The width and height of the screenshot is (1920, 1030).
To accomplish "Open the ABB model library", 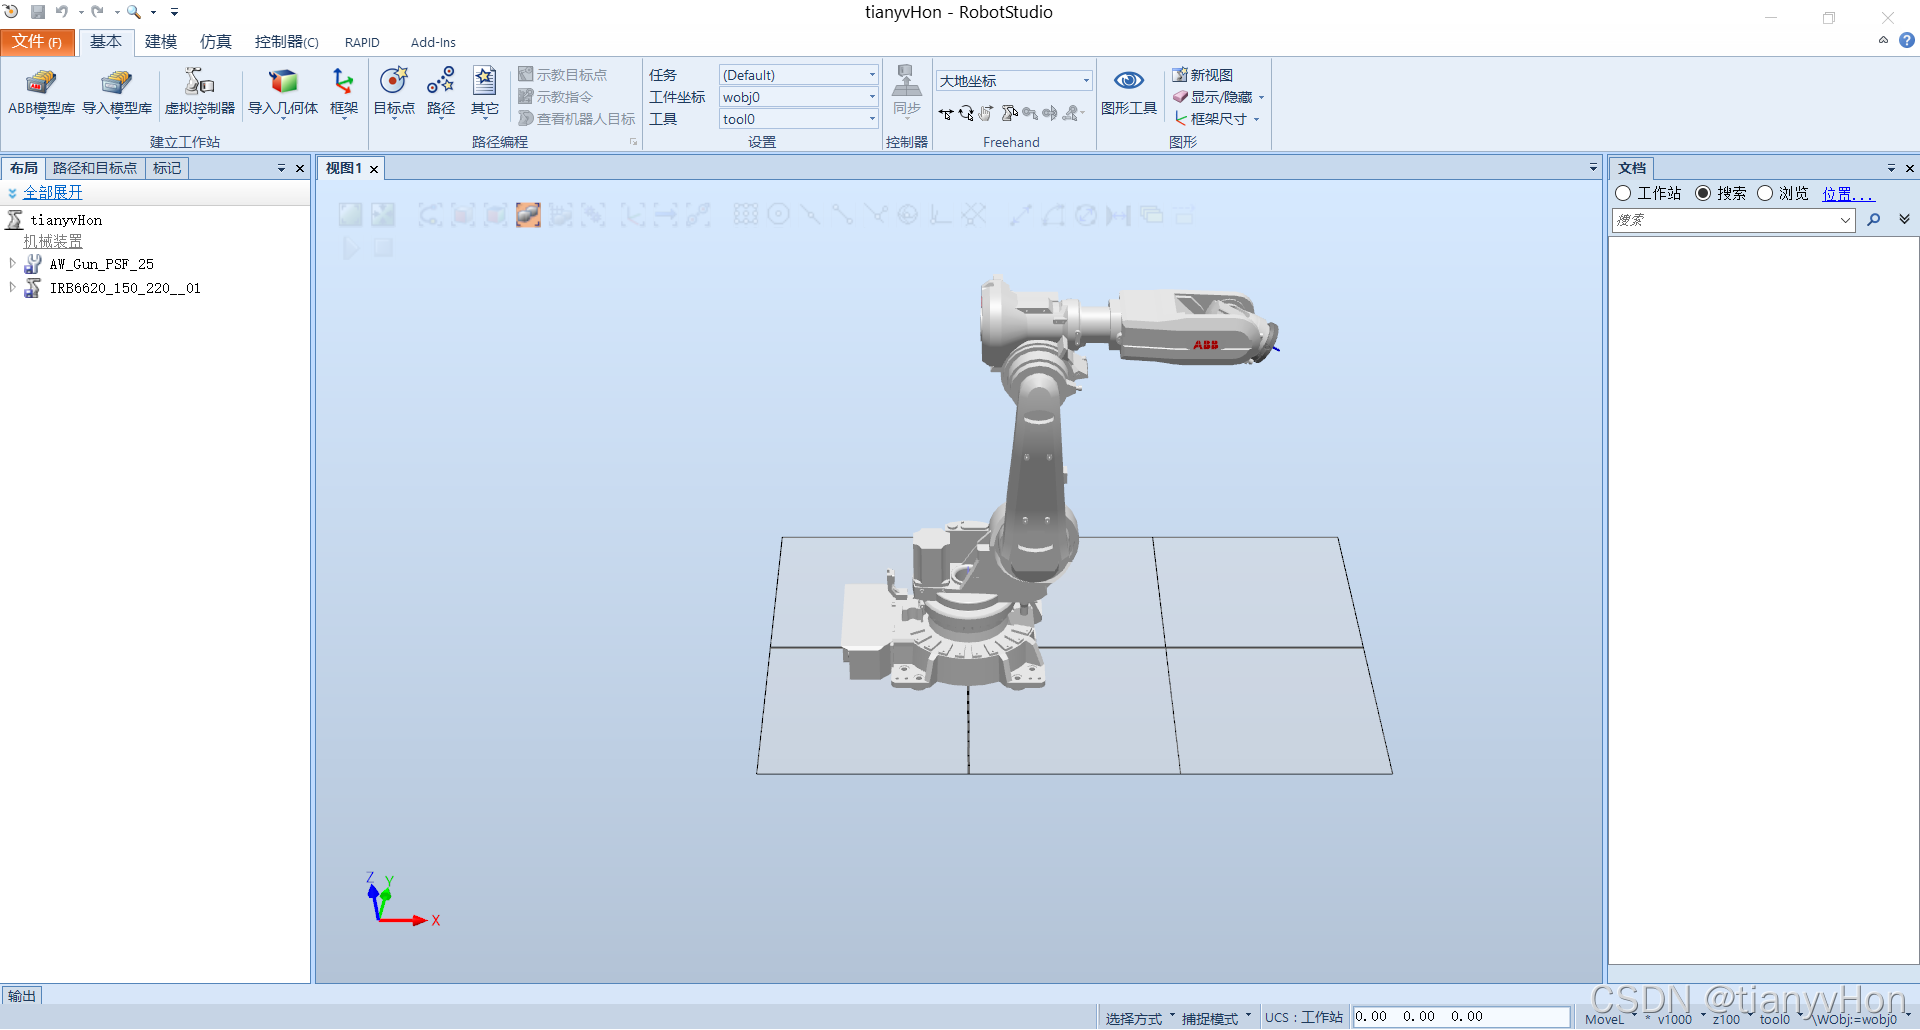I will (x=41, y=92).
